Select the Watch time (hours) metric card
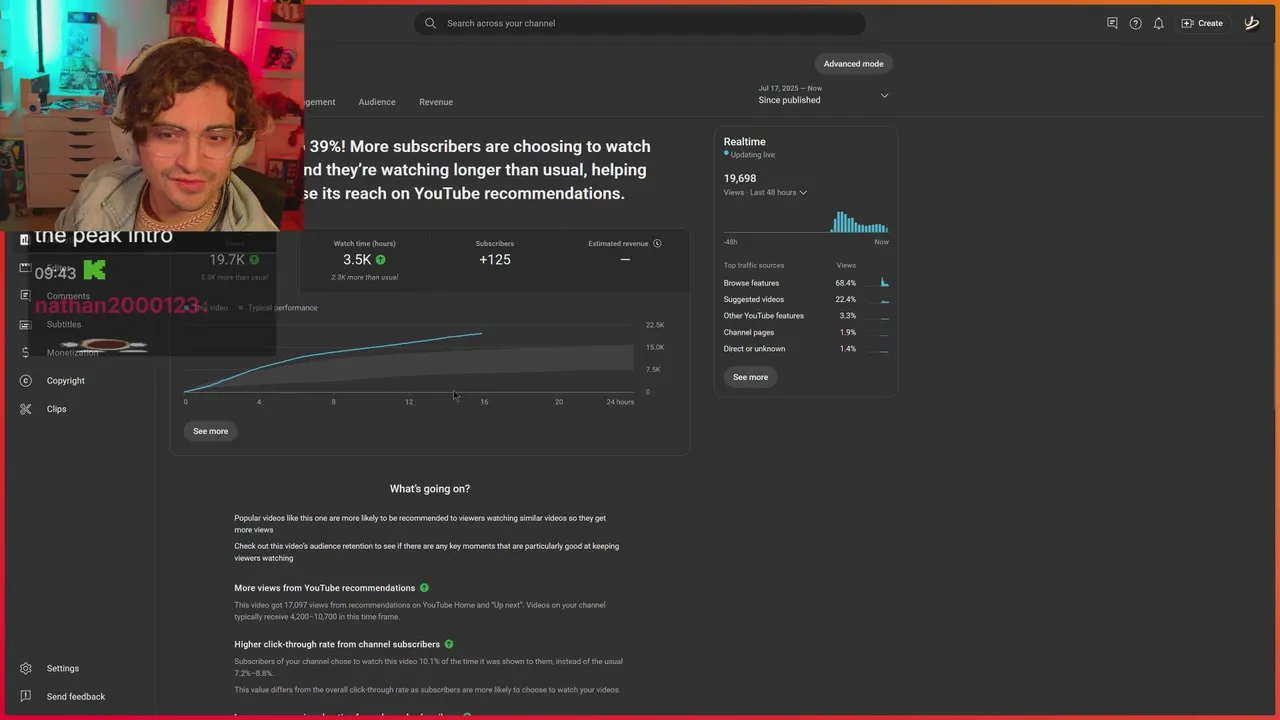1280x720 pixels. (x=365, y=261)
